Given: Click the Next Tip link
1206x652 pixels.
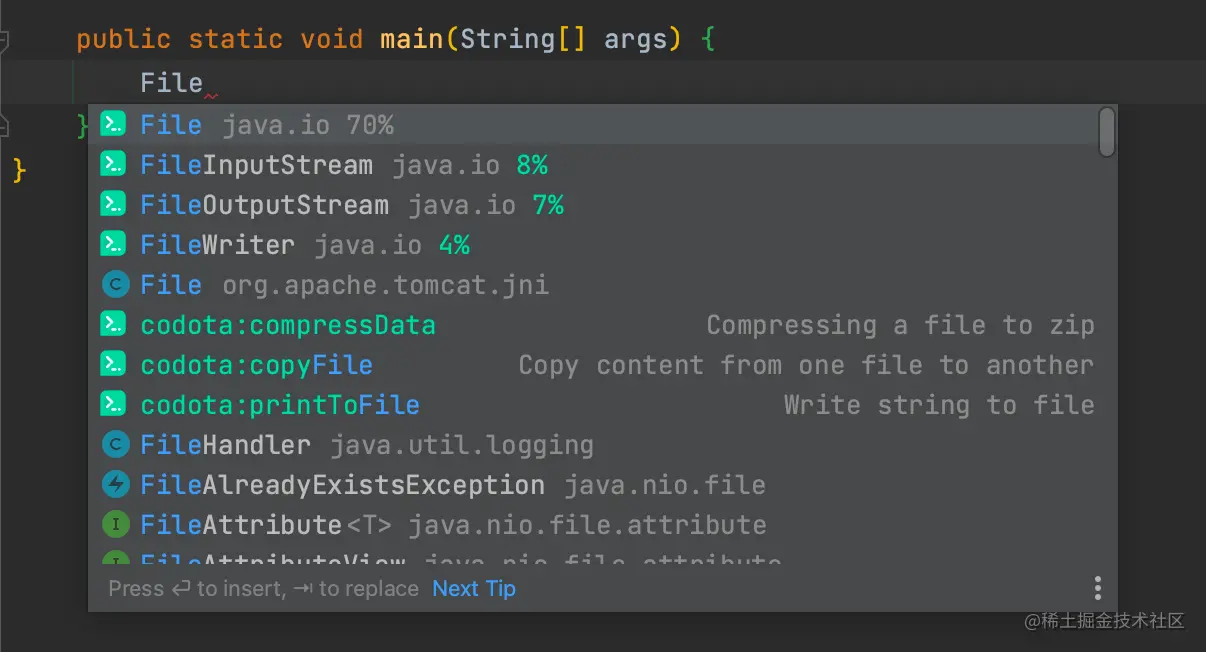Looking at the screenshot, I should pyautogui.click(x=474, y=589).
